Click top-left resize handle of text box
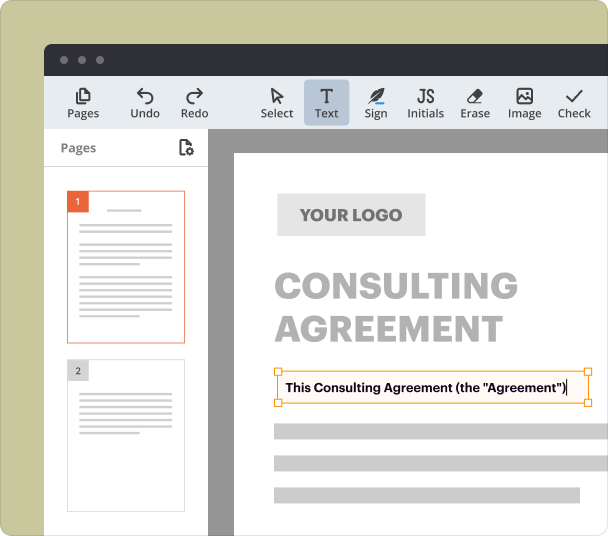 pyautogui.click(x=278, y=372)
